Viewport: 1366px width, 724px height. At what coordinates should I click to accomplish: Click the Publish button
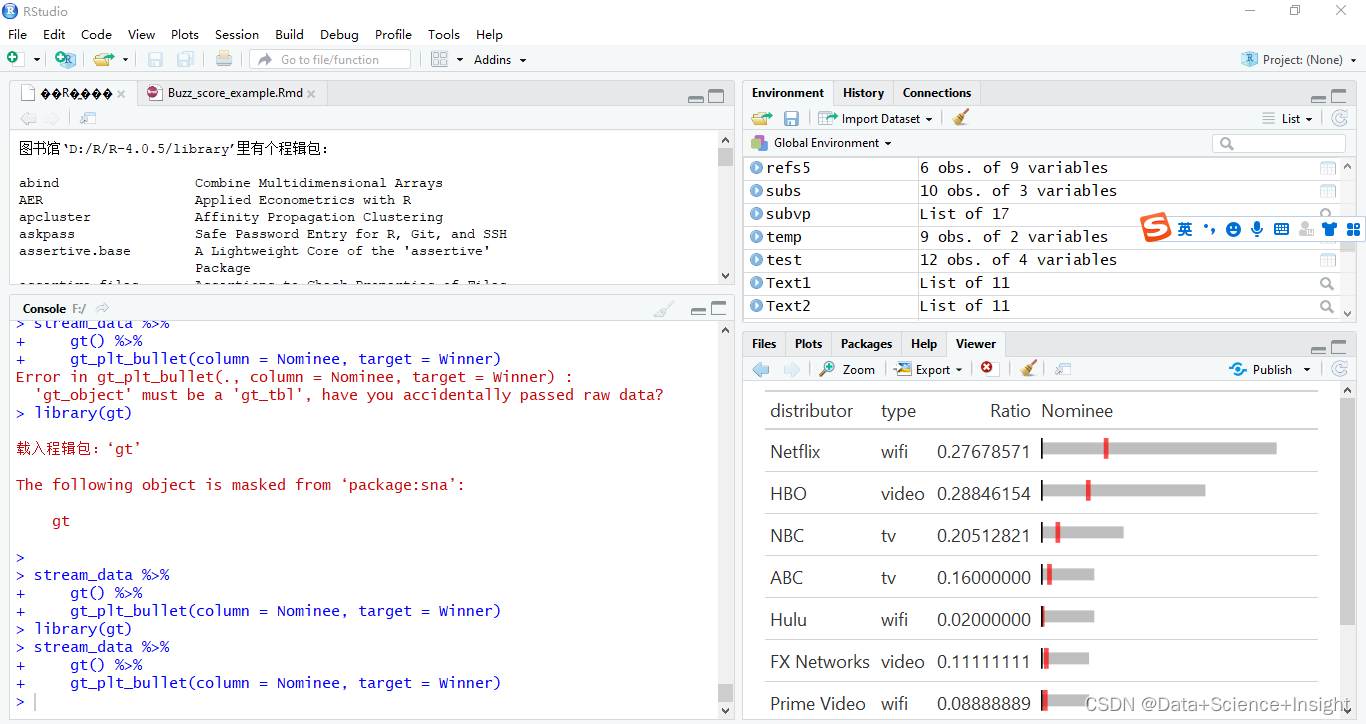click(x=1261, y=369)
